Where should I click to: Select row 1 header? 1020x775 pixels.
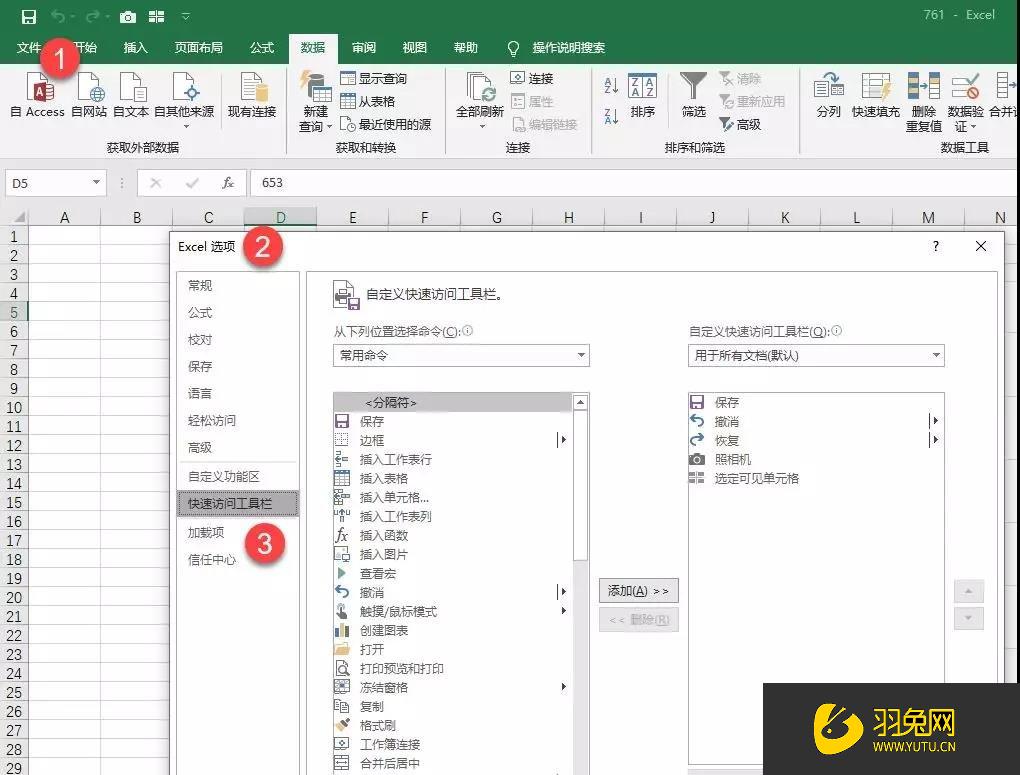coord(14,236)
